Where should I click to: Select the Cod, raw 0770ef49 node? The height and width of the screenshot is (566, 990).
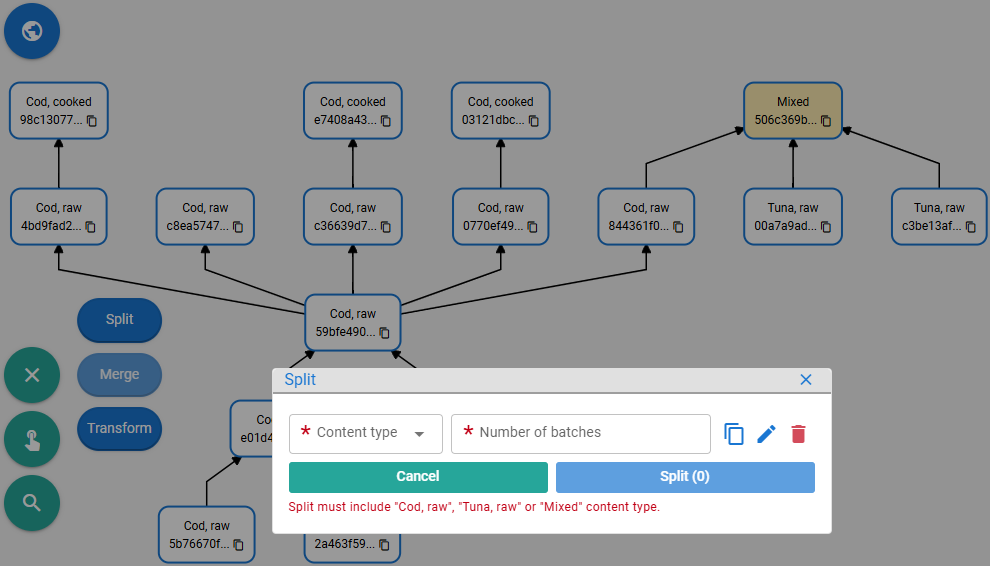[501, 217]
